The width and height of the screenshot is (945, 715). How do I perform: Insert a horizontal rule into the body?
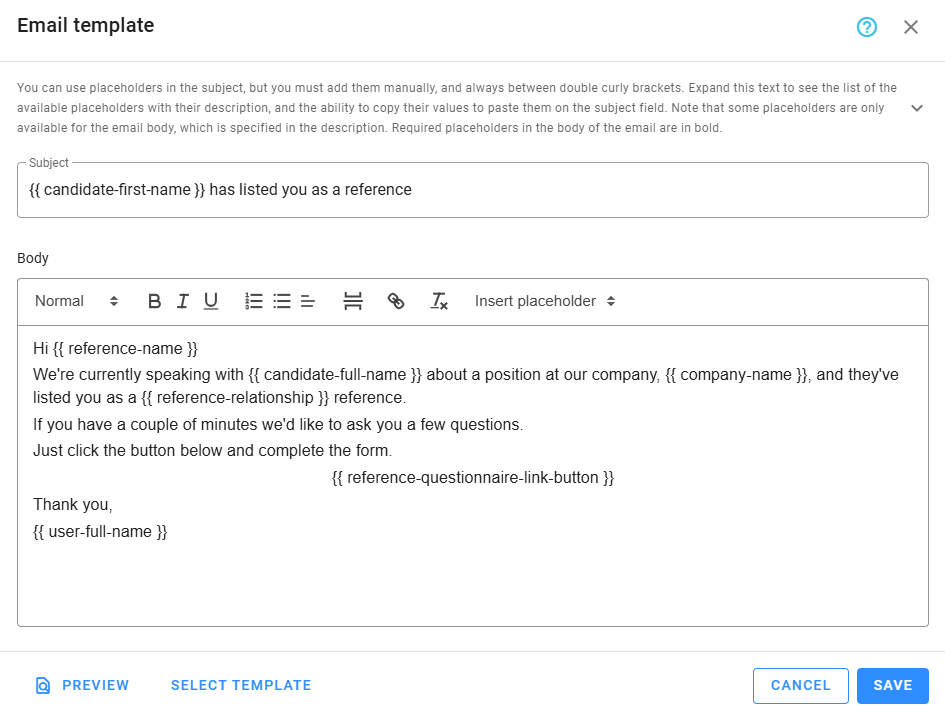click(x=353, y=300)
